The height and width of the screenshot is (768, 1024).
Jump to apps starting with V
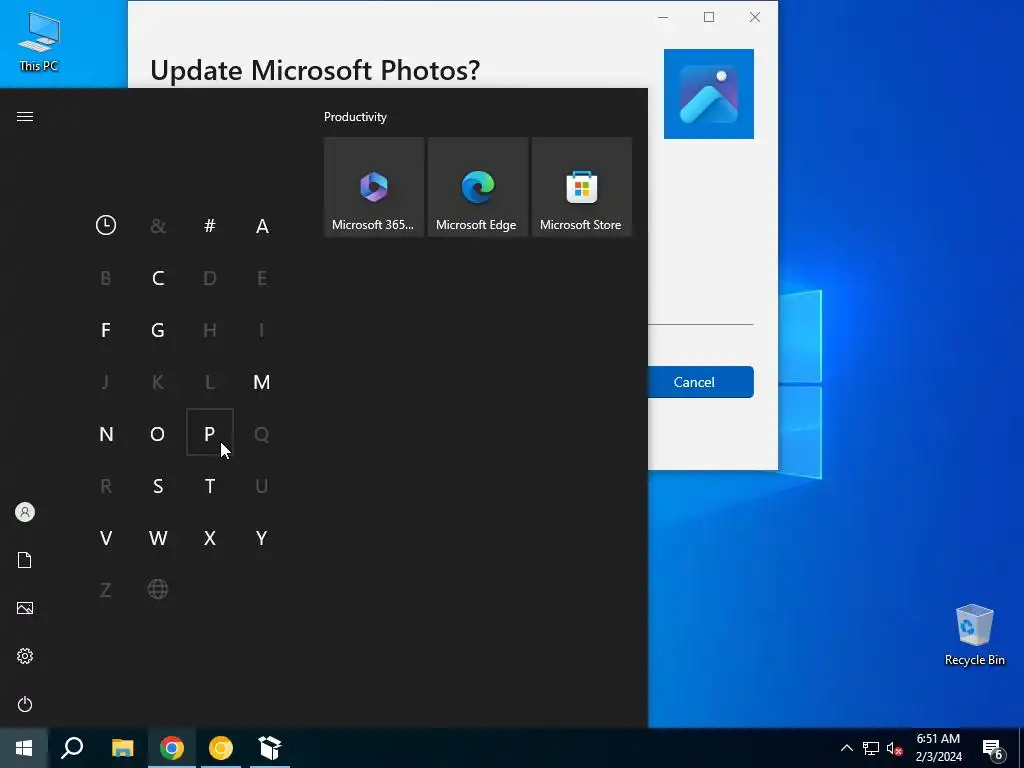click(106, 538)
